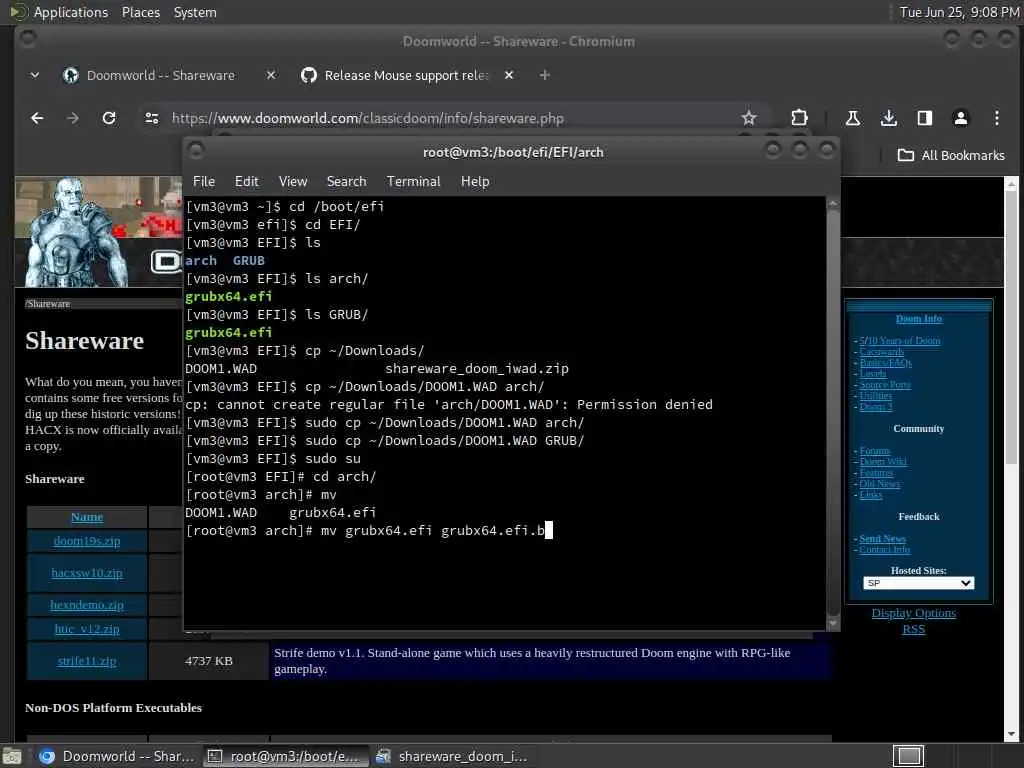Click the Doomworld marine banner image
The image size is (1024, 768).
point(98,232)
